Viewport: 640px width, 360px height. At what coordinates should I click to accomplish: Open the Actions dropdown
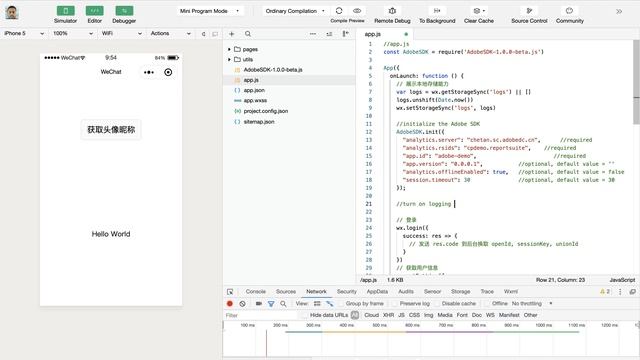(x=171, y=33)
